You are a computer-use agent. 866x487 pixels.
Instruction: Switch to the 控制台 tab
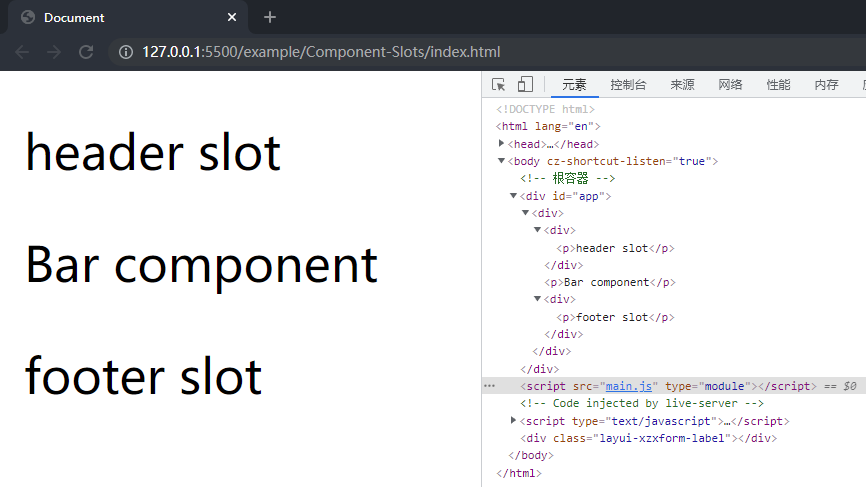tap(628, 84)
